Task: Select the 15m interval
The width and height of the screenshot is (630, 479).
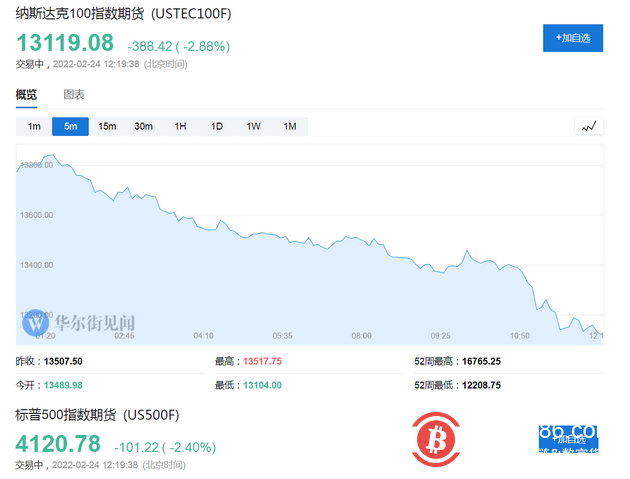Action: coord(107,127)
